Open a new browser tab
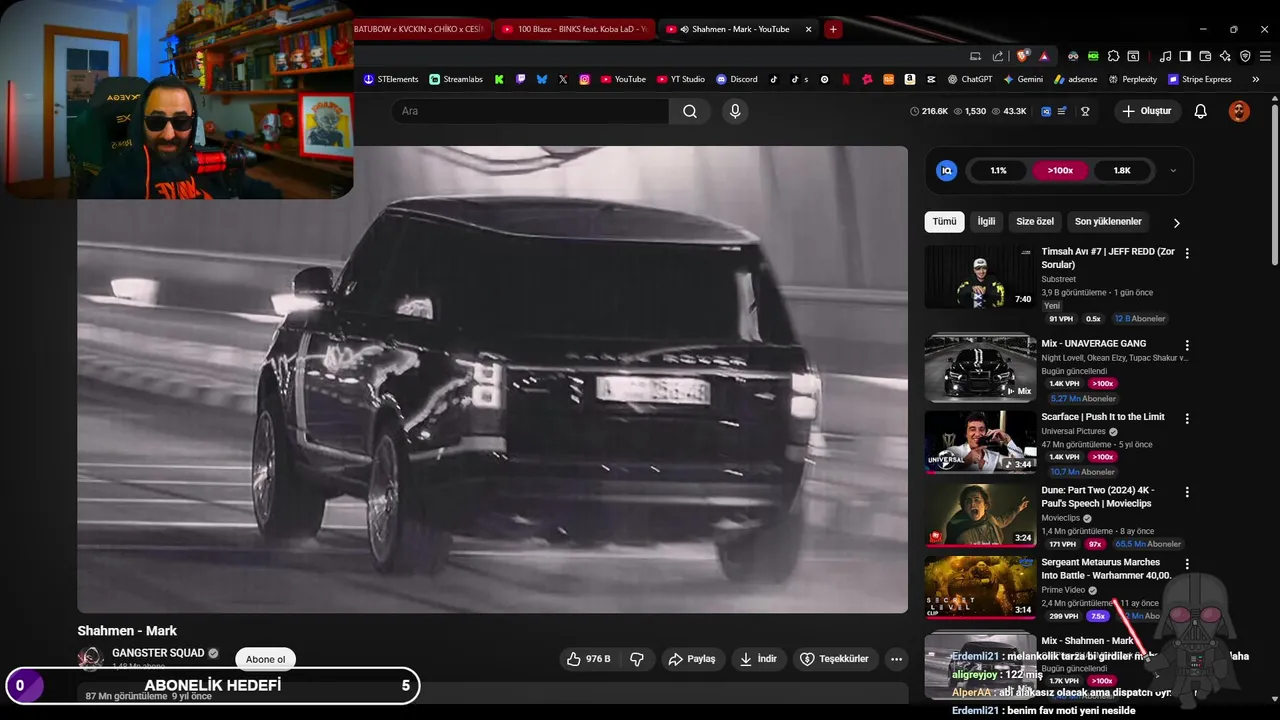The width and height of the screenshot is (1280, 720). point(833,29)
